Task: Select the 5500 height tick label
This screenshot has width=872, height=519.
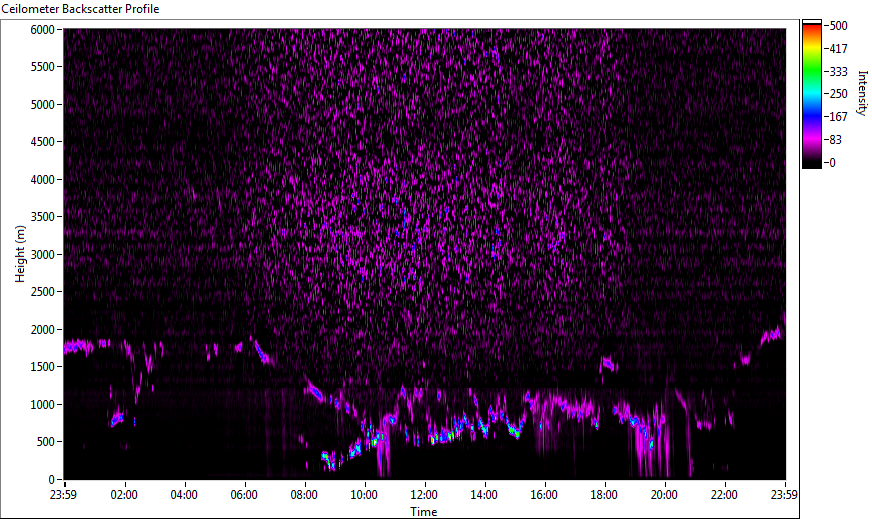Action: 42,67
